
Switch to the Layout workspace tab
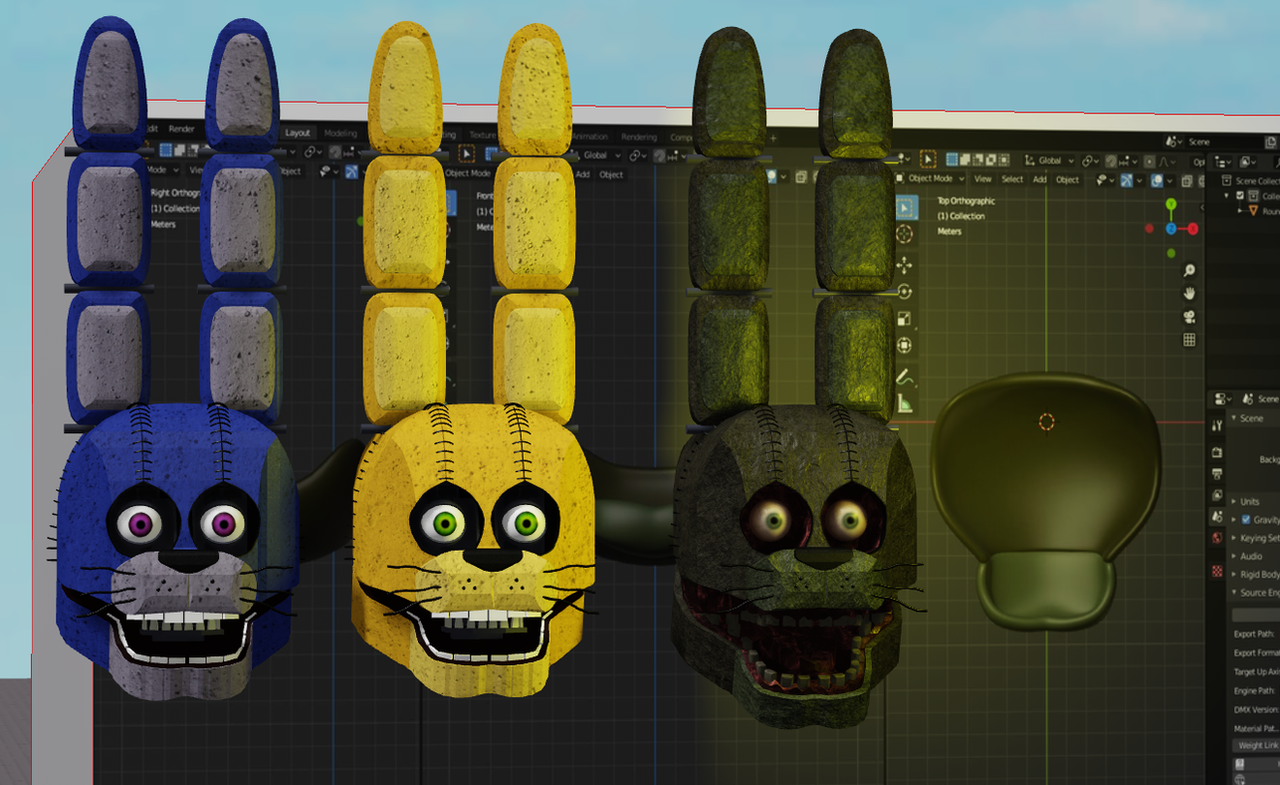point(298,133)
